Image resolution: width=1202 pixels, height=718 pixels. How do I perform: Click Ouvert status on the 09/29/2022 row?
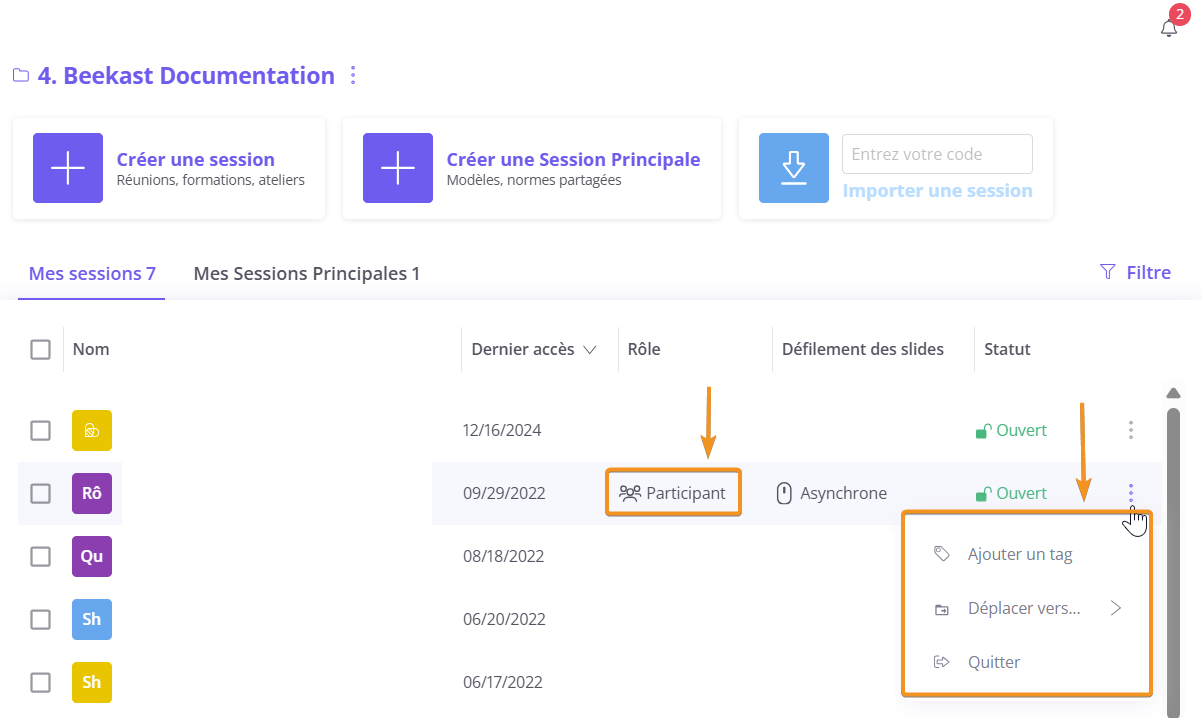[x=1021, y=493]
